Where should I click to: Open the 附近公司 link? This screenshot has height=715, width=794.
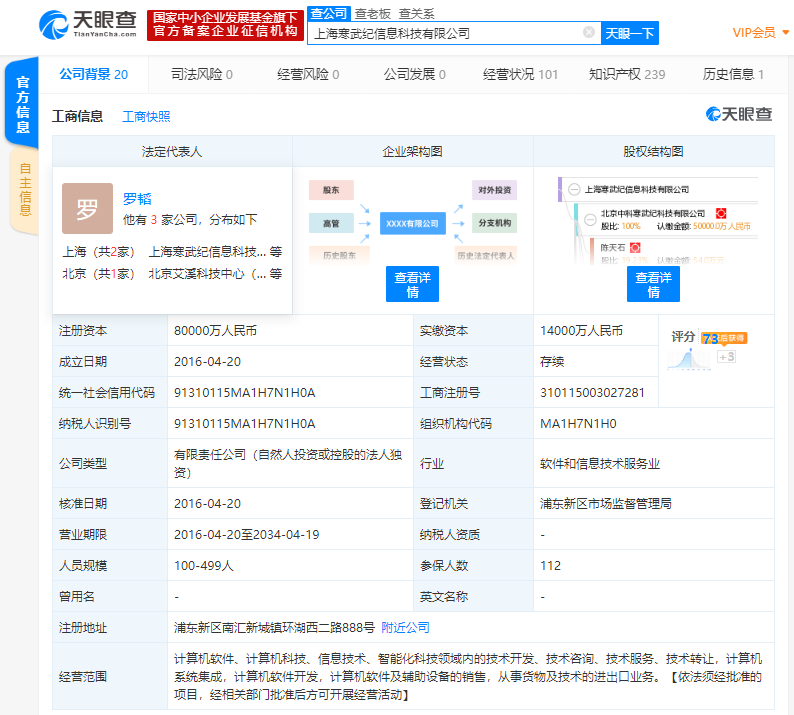tap(405, 627)
